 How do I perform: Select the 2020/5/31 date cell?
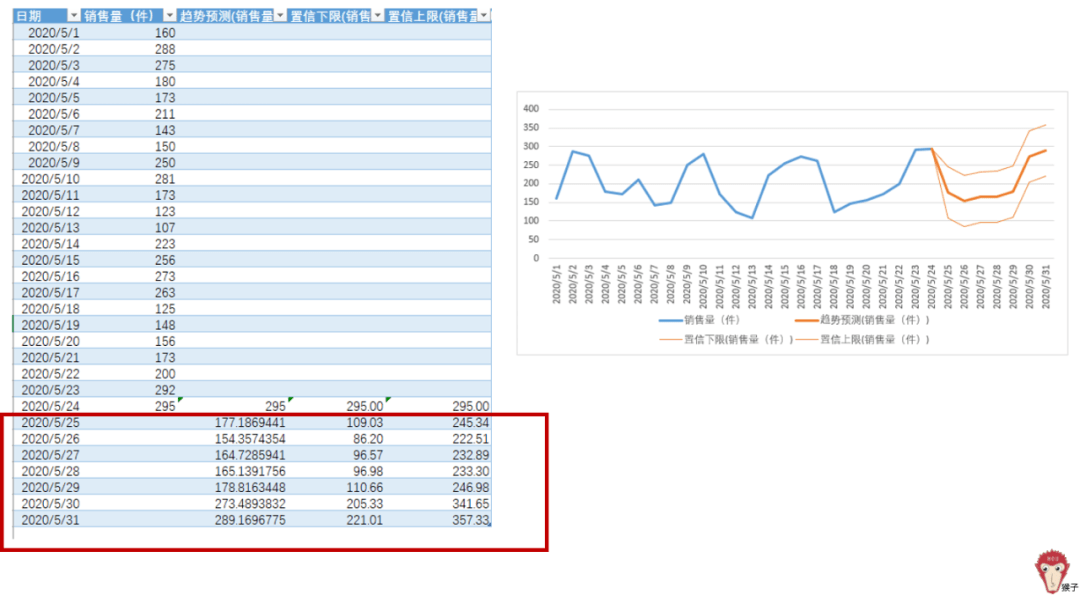(50, 520)
